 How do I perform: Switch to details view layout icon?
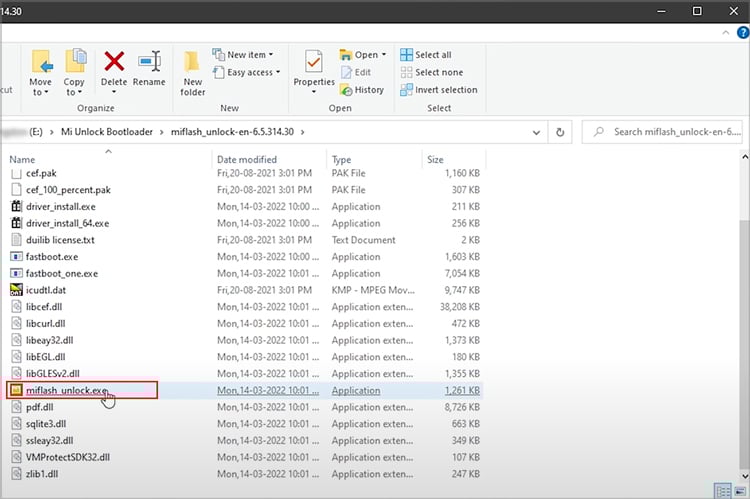pos(722,490)
